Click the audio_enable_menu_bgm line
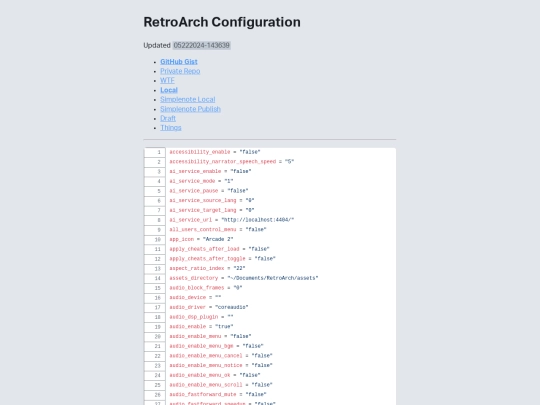Viewport: 540px width, 405px height. 217,346
